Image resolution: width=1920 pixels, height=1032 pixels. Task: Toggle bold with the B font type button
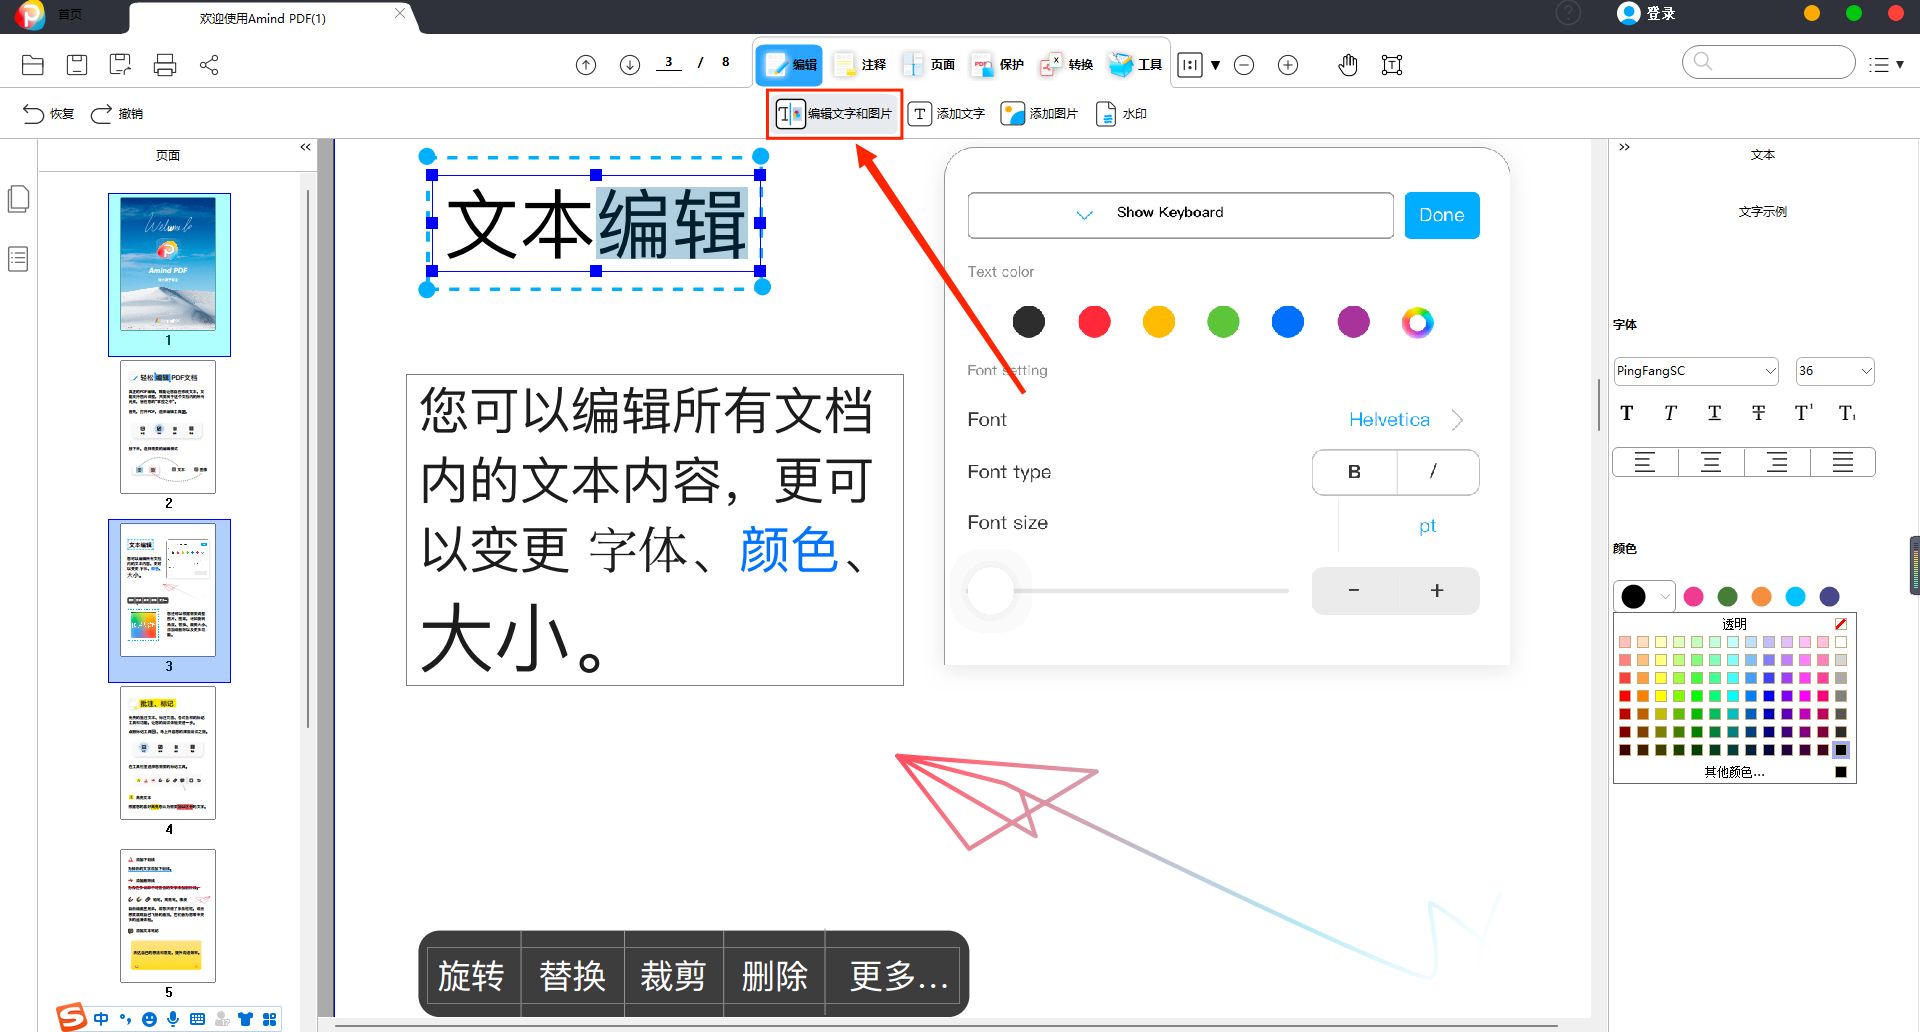pyautogui.click(x=1353, y=471)
